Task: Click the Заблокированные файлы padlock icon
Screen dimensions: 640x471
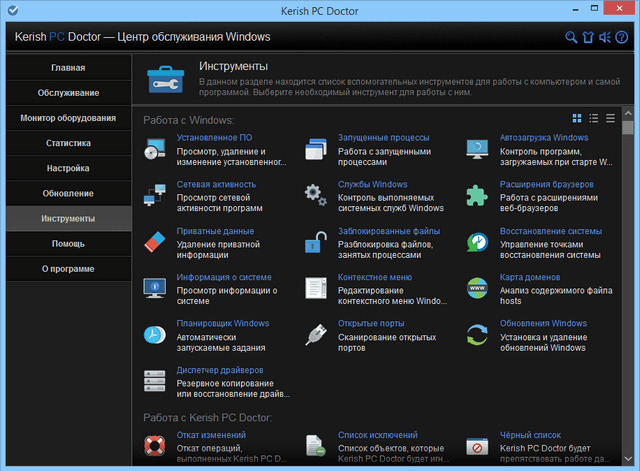Action: 316,243
